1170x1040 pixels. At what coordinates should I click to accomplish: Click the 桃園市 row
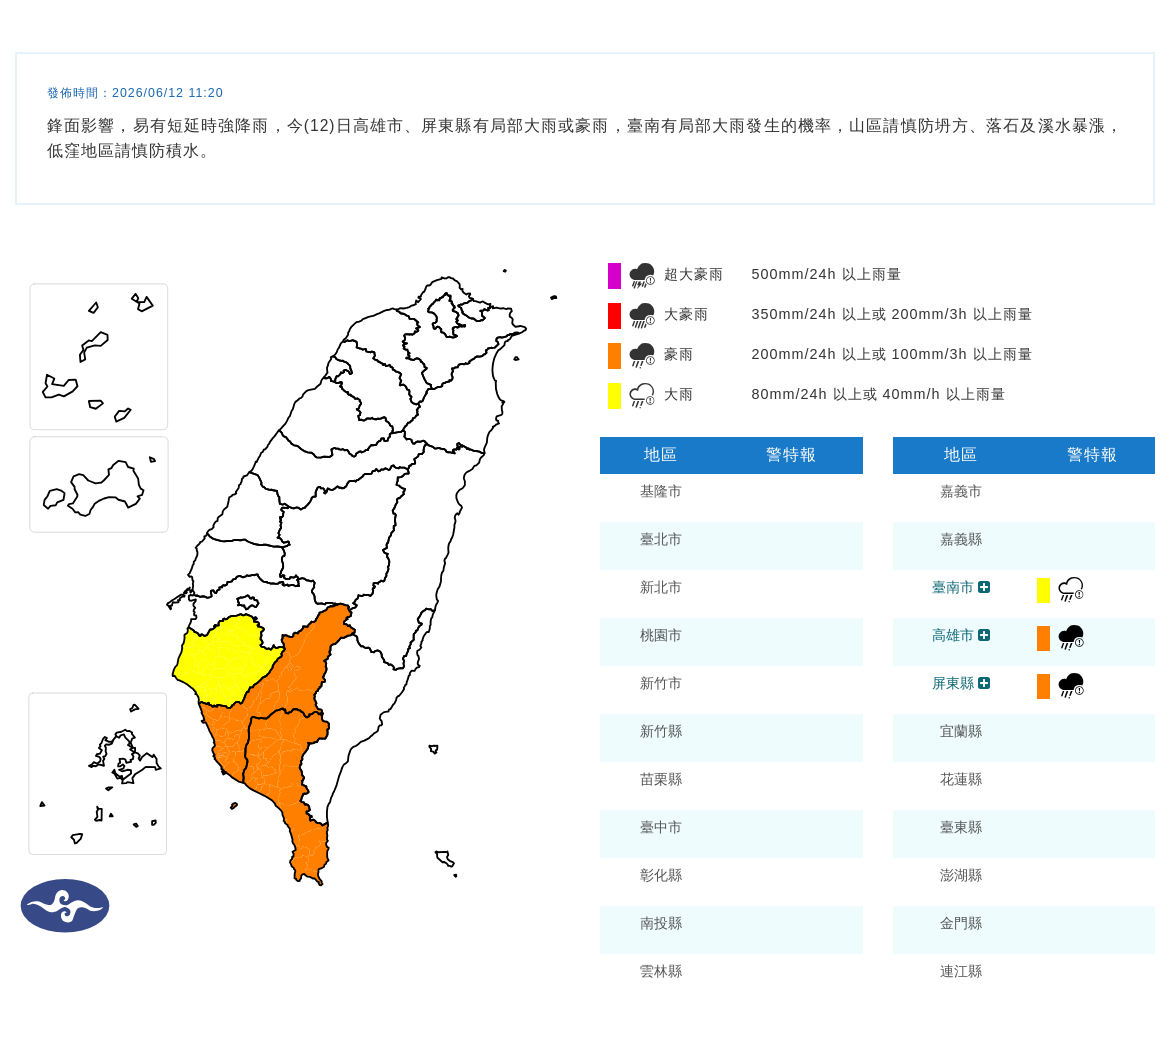click(731, 642)
